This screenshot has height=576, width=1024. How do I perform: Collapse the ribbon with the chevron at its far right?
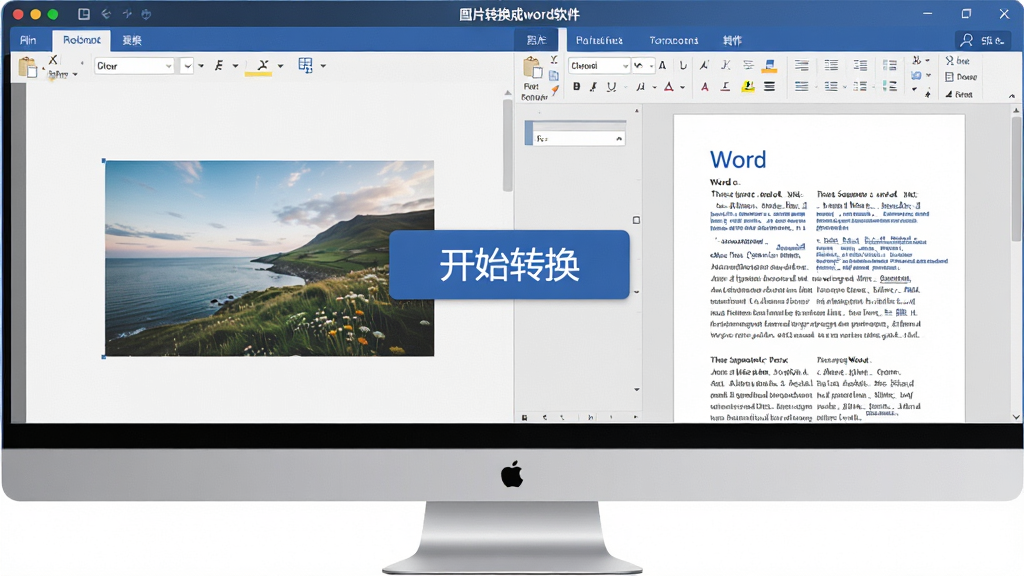[1012, 96]
